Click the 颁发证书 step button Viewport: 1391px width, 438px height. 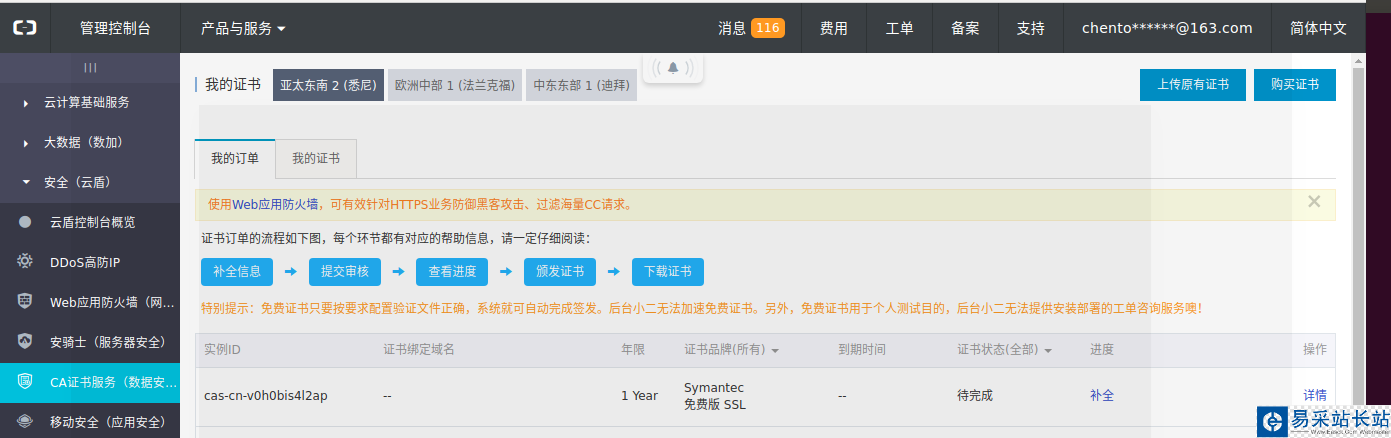coord(560,272)
